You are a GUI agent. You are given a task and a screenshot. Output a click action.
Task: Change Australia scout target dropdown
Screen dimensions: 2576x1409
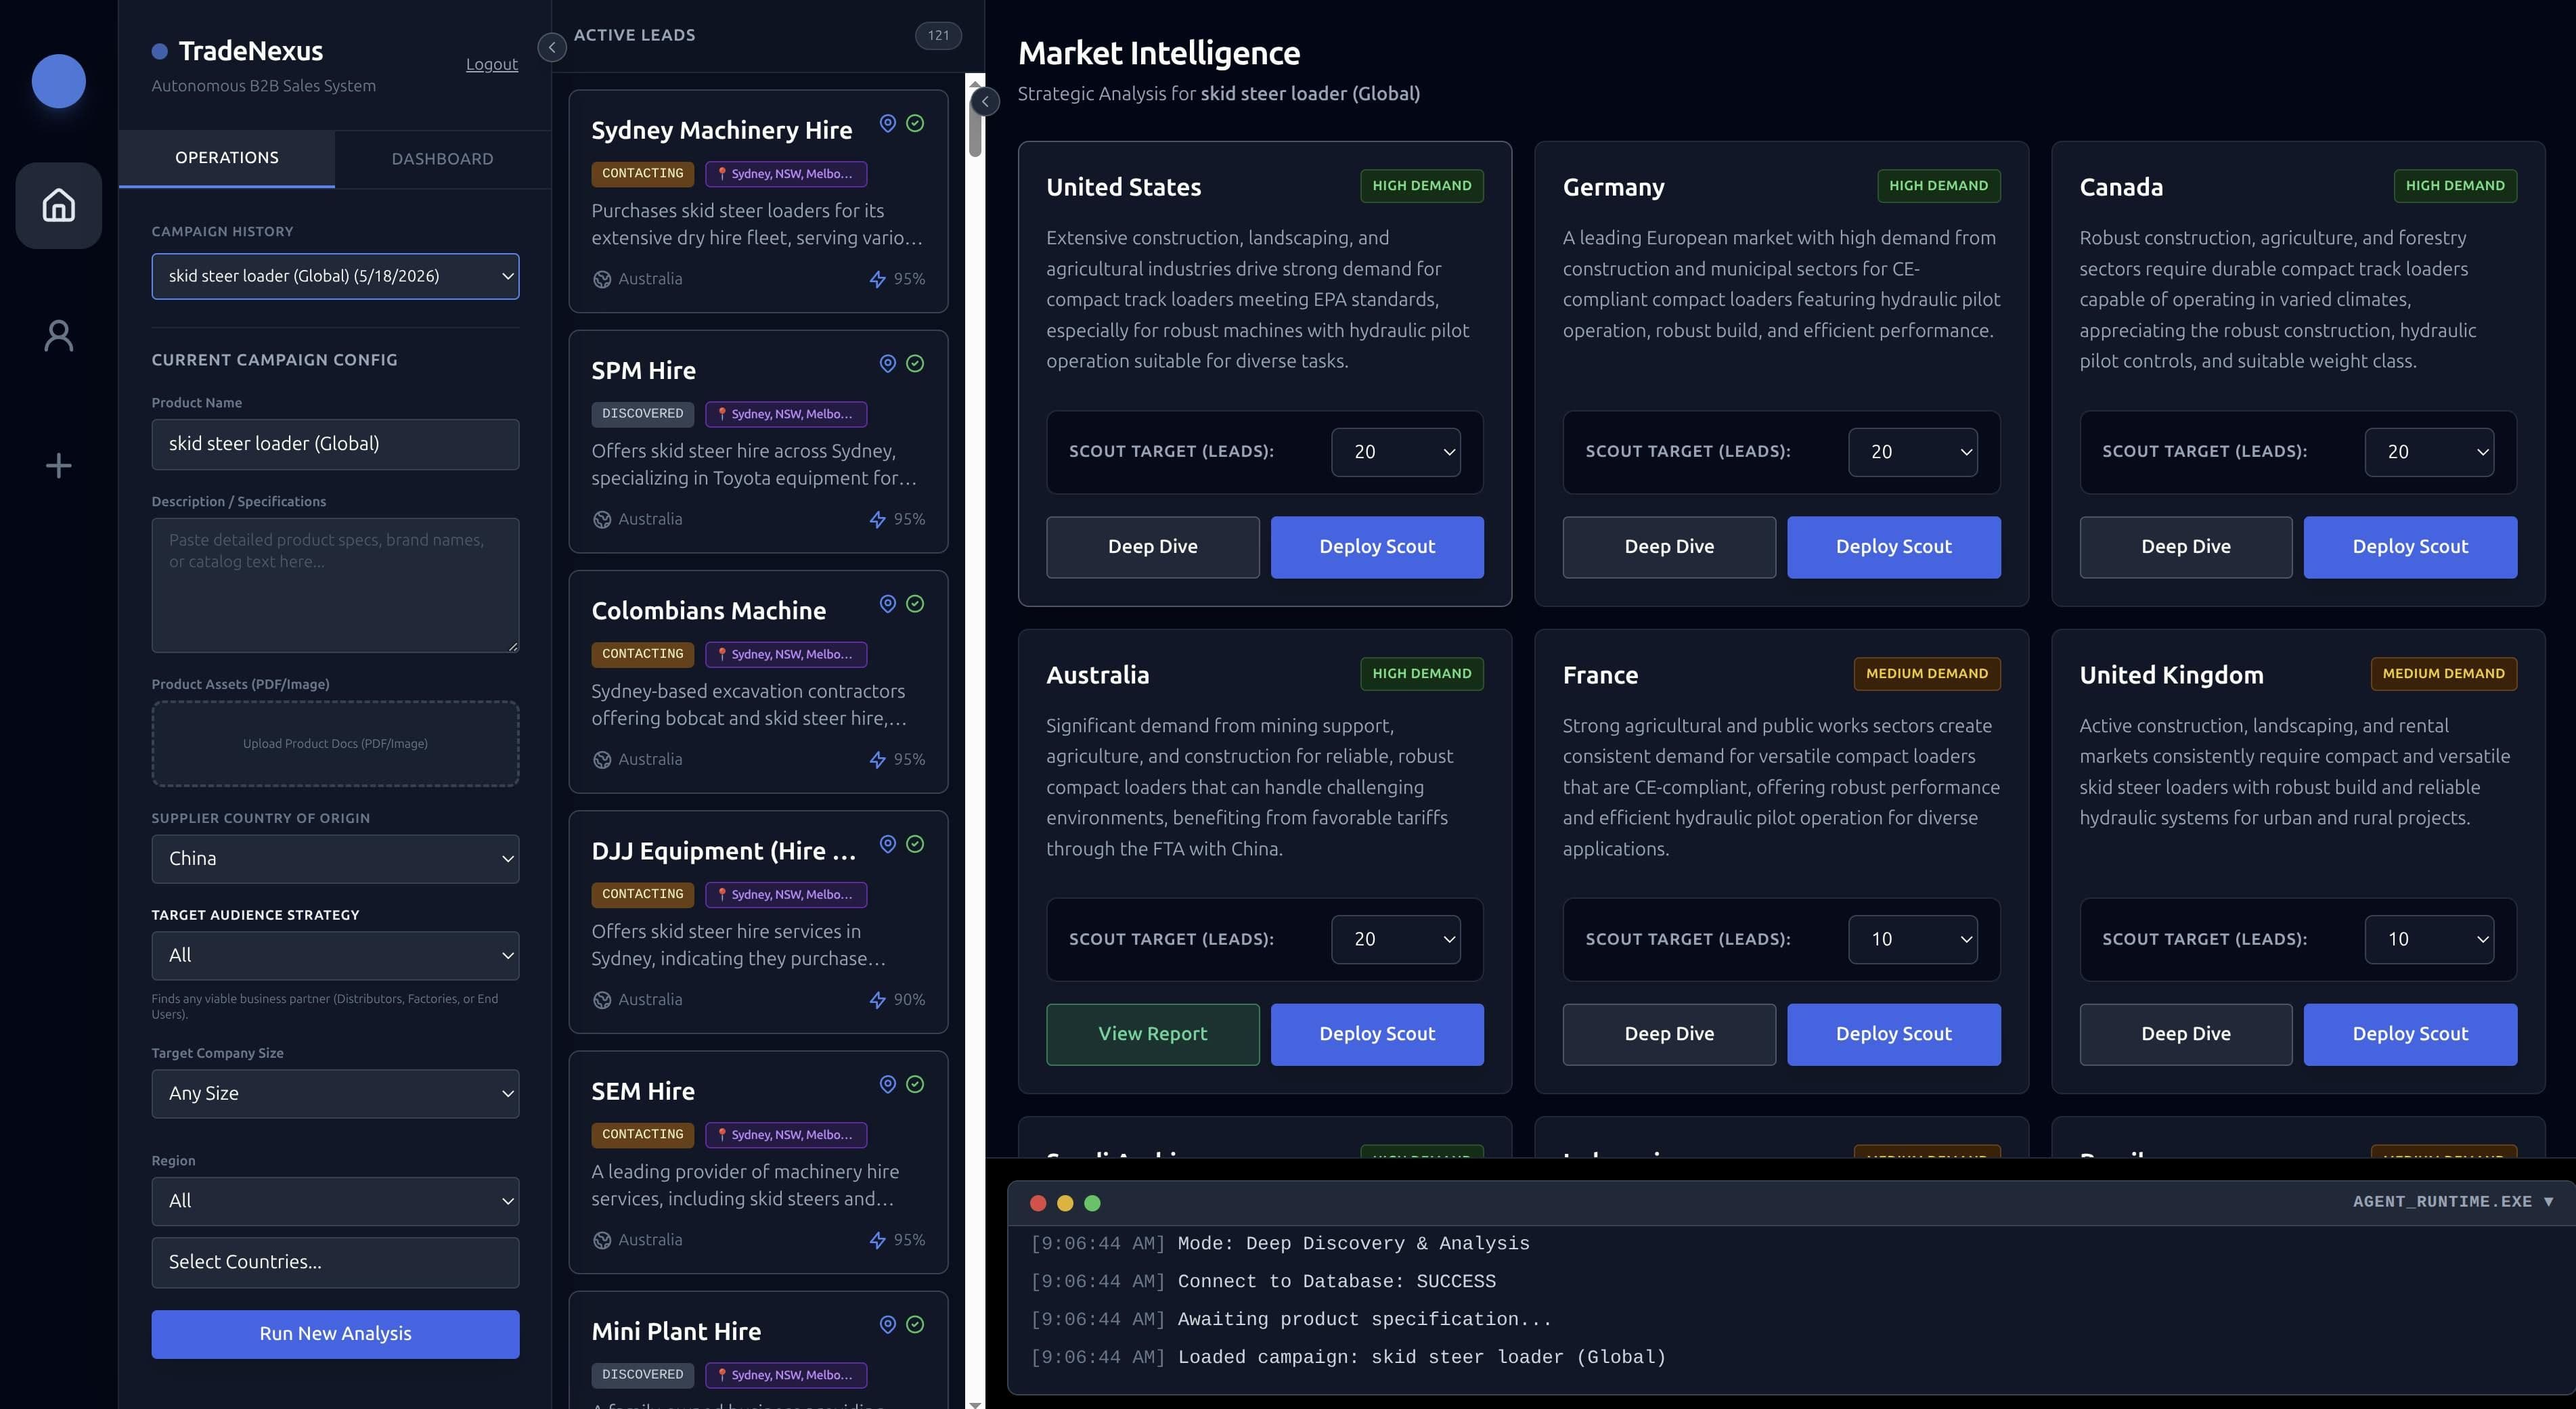click(1395, 939)
